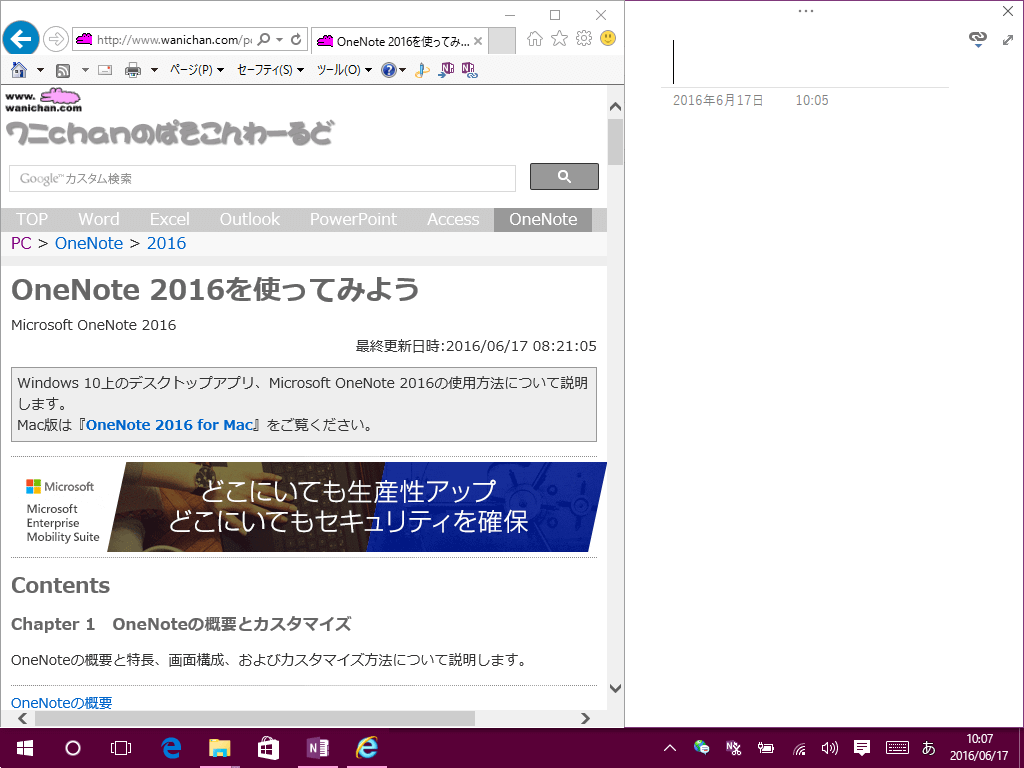Open the Windows Start button
1024x768 pixels.
click(25, 748)
